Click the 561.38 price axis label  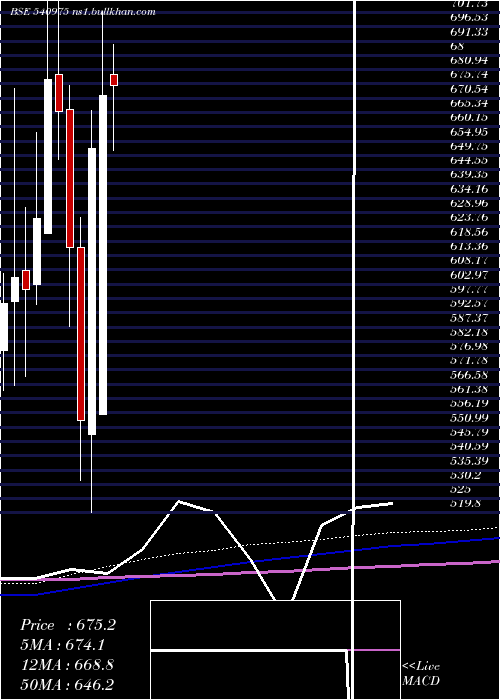[469, 389]
